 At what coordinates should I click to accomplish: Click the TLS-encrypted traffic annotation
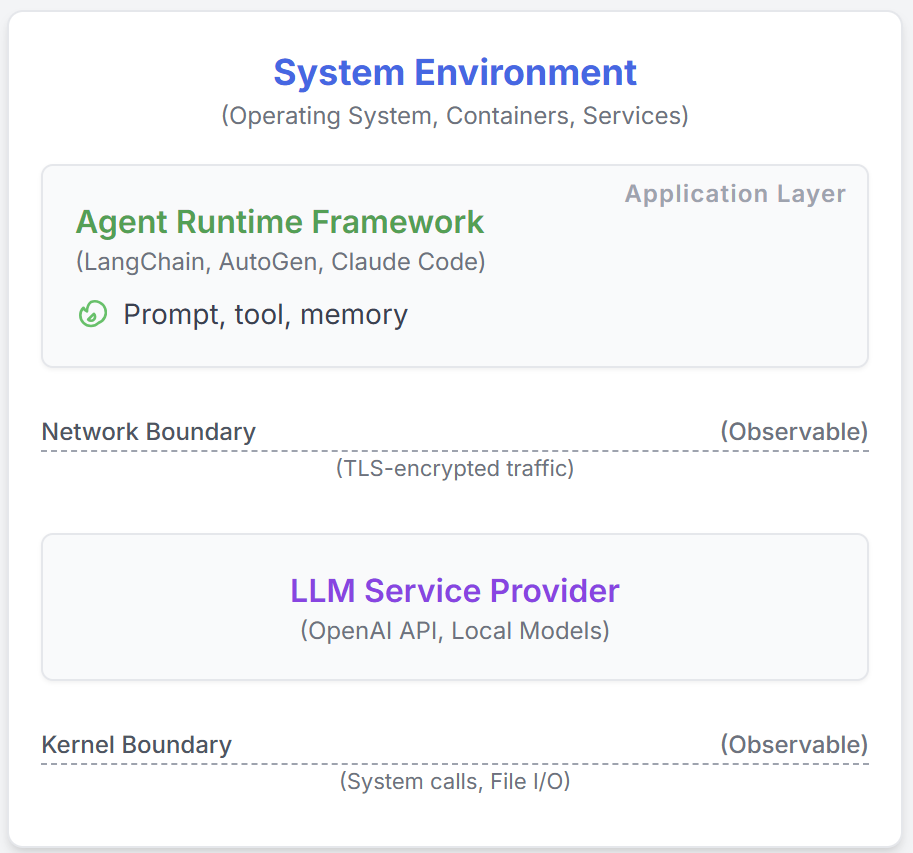click(455, 468)
